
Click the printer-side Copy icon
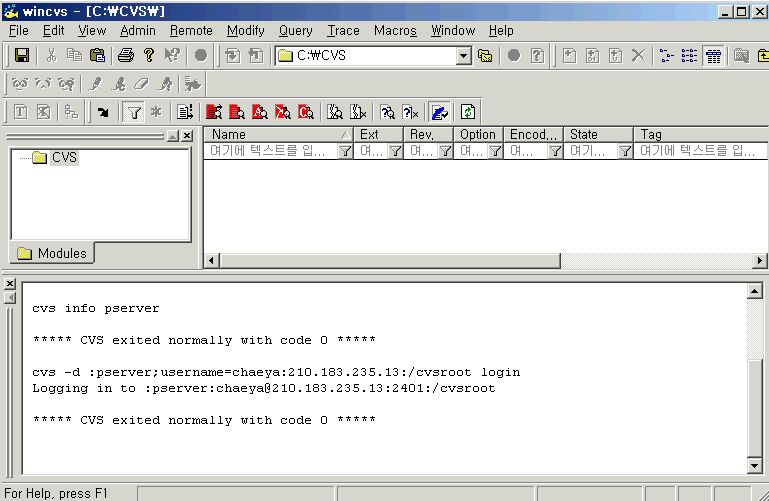(x=74, y=56)
